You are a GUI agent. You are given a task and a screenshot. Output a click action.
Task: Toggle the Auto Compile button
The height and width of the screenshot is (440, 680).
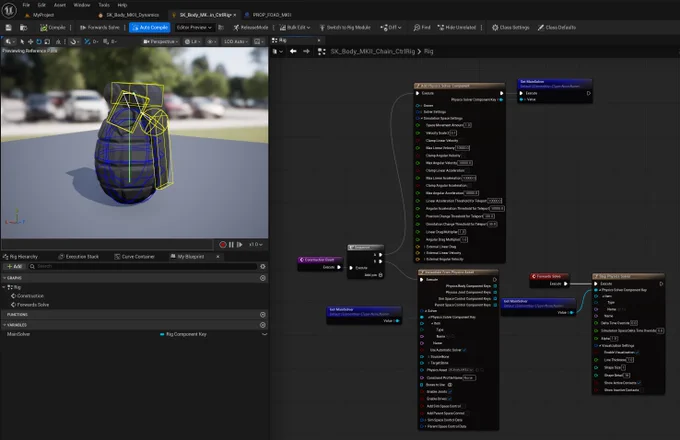(150, 27)
